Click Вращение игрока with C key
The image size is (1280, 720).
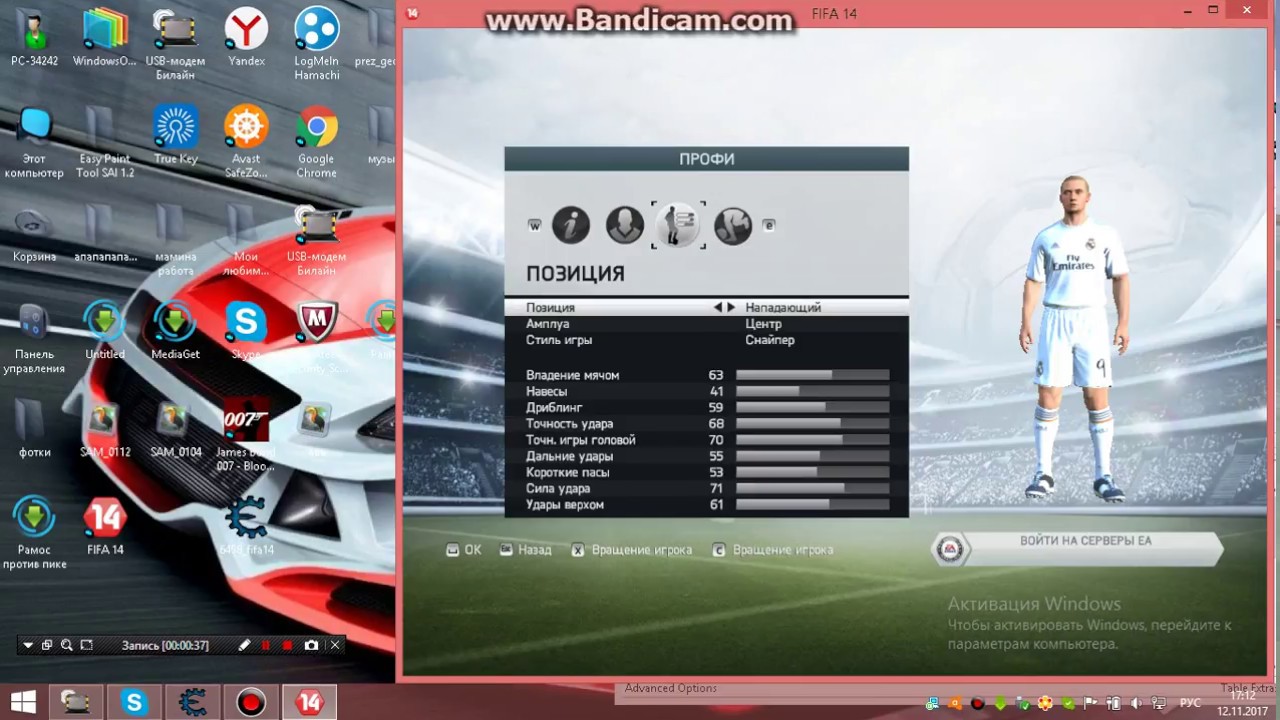tap(773, 550)
